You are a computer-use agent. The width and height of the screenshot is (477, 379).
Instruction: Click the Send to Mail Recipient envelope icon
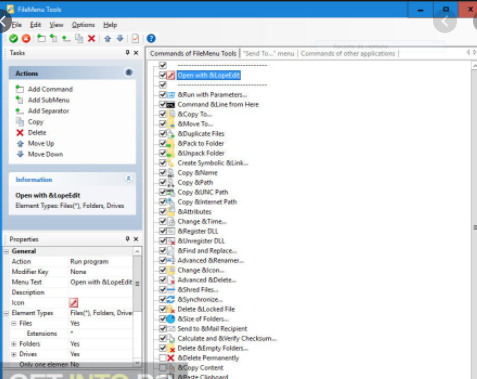click(171, 329)
